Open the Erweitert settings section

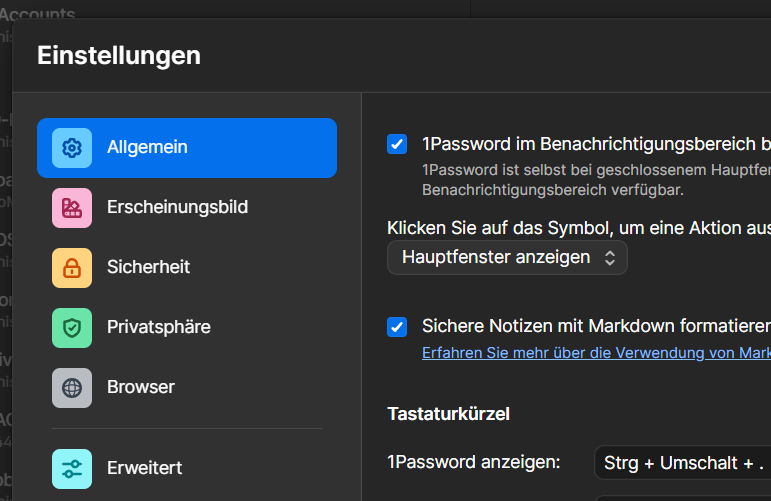pyautogui.click(x=144, y=468)
